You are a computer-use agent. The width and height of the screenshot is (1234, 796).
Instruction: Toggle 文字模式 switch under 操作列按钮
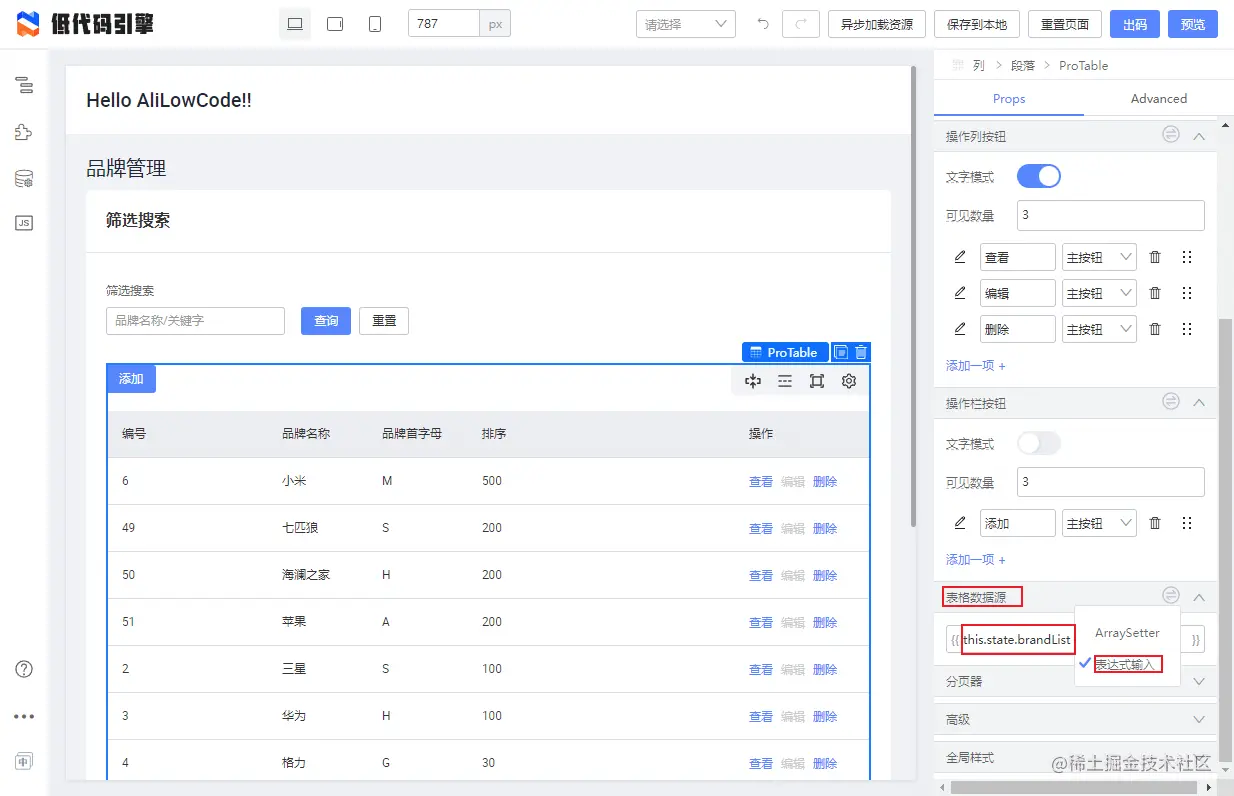click(x=1039, y=176)
